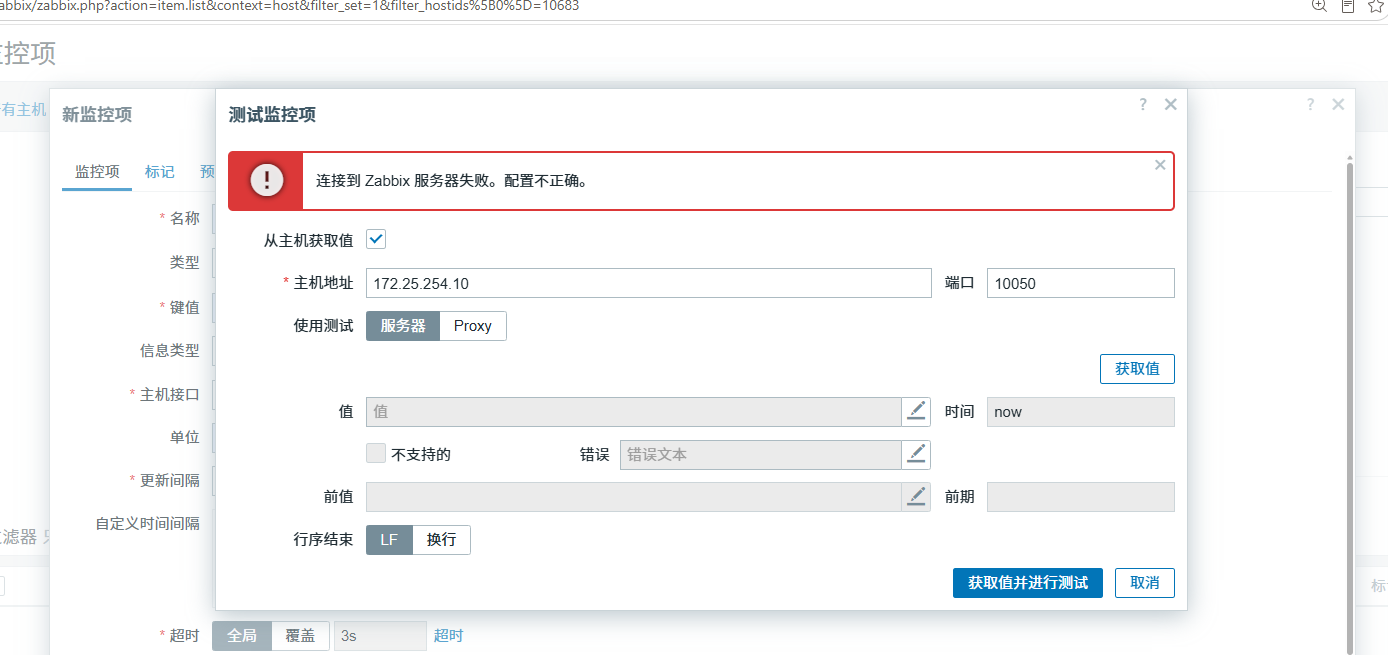This screenshot has width=1388, height=655.
Task: Click the browser zoom magnifier icon
Action: click(x=1320, y=6)
